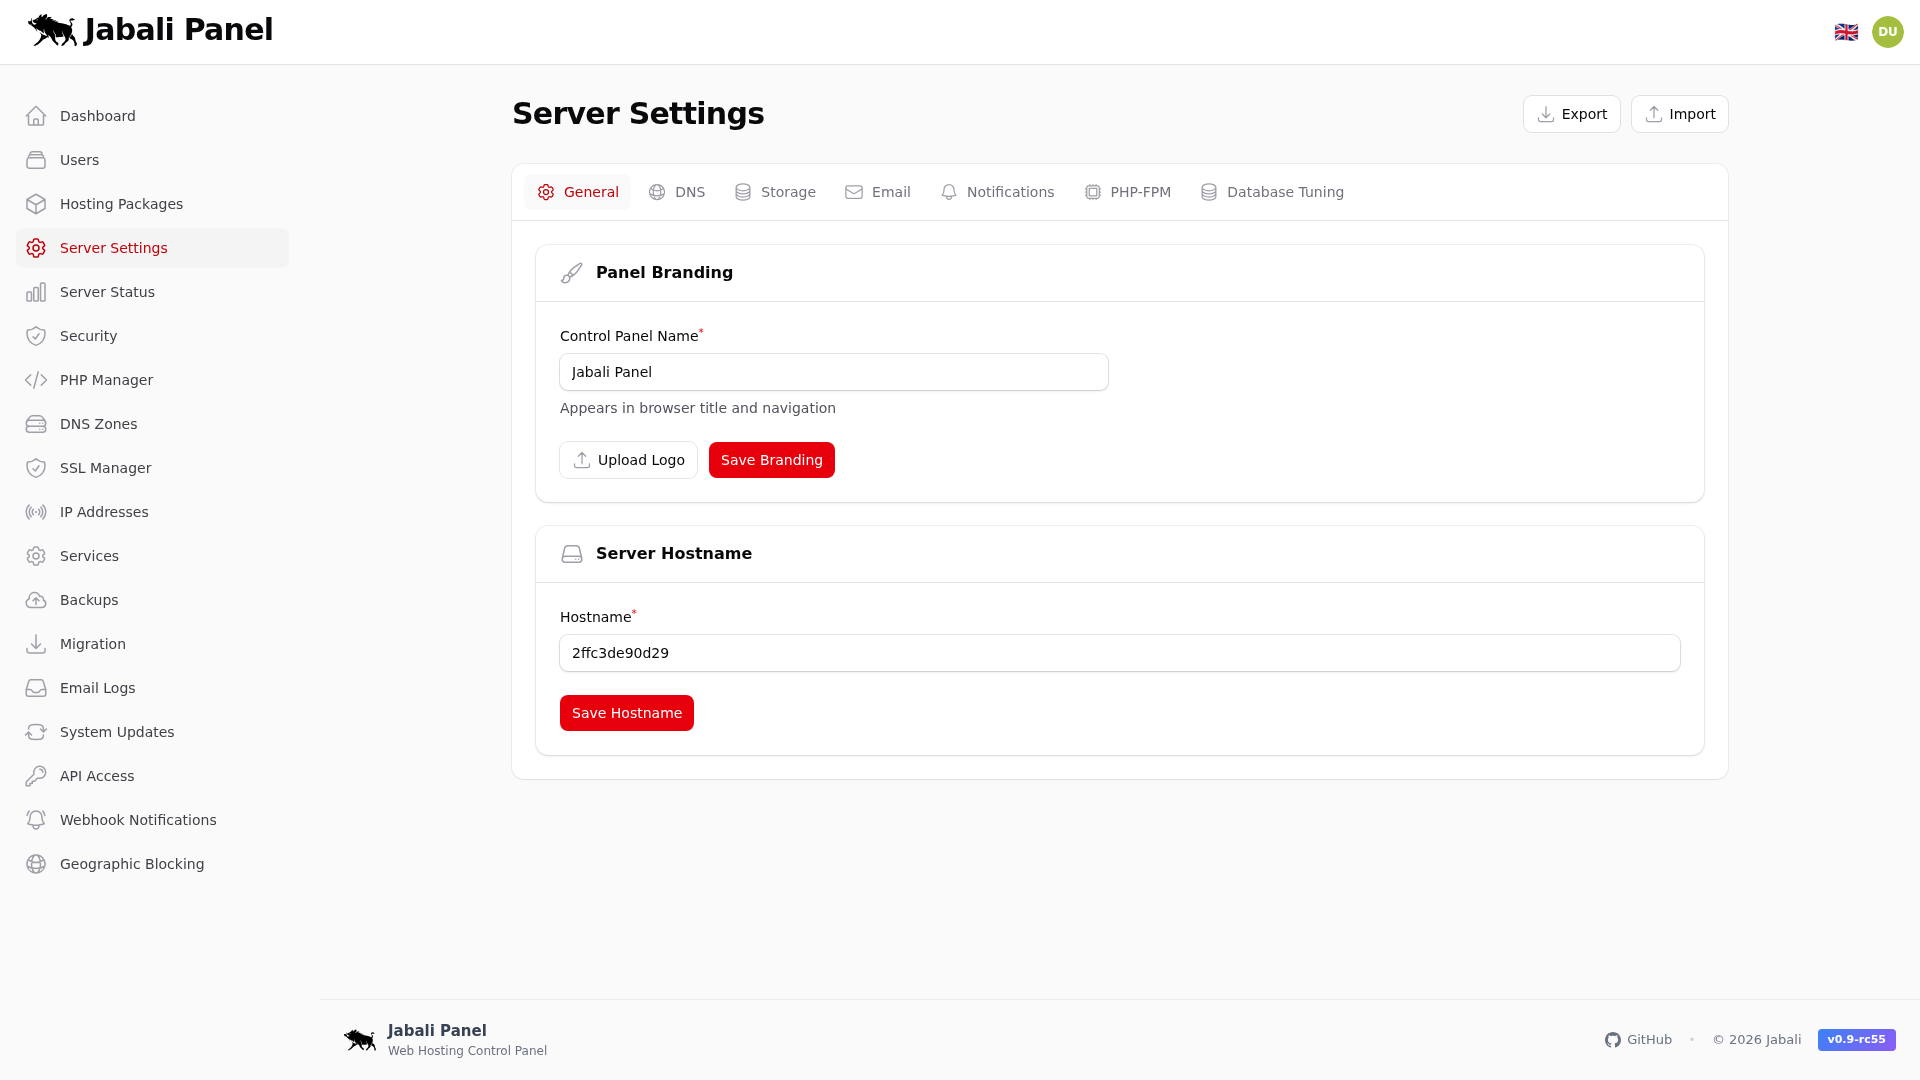Switch to the Notifications tab
Screen dimensions: 1920x1080
coord(1010,192)
